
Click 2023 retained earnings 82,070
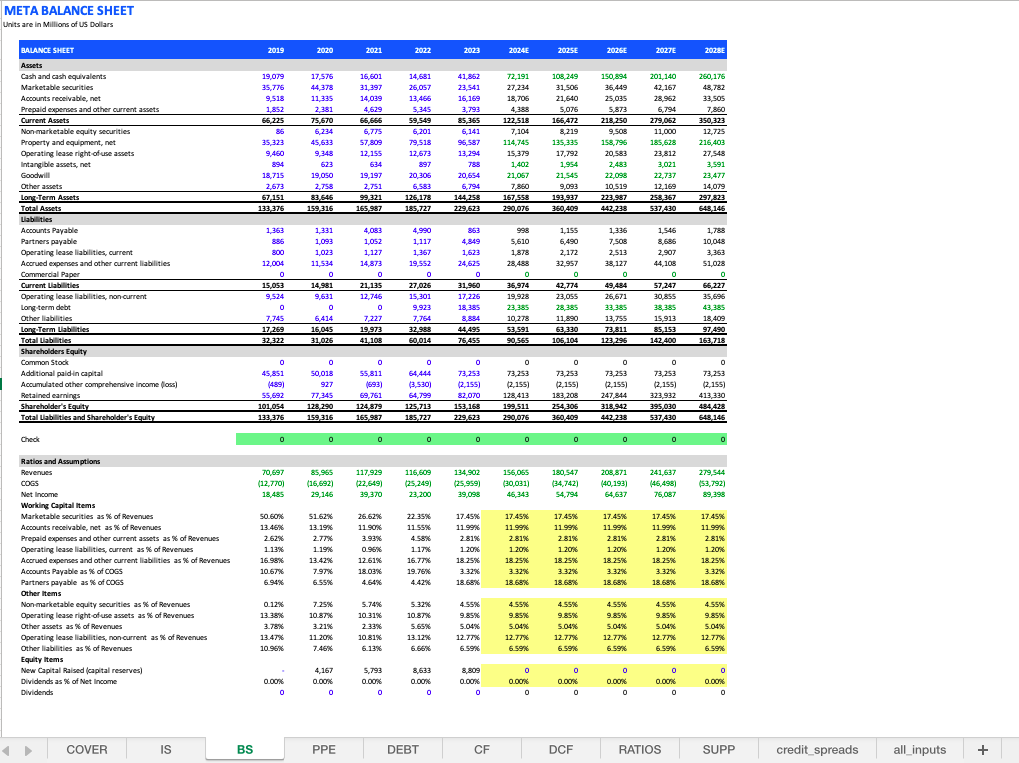(x=469, y=396)
